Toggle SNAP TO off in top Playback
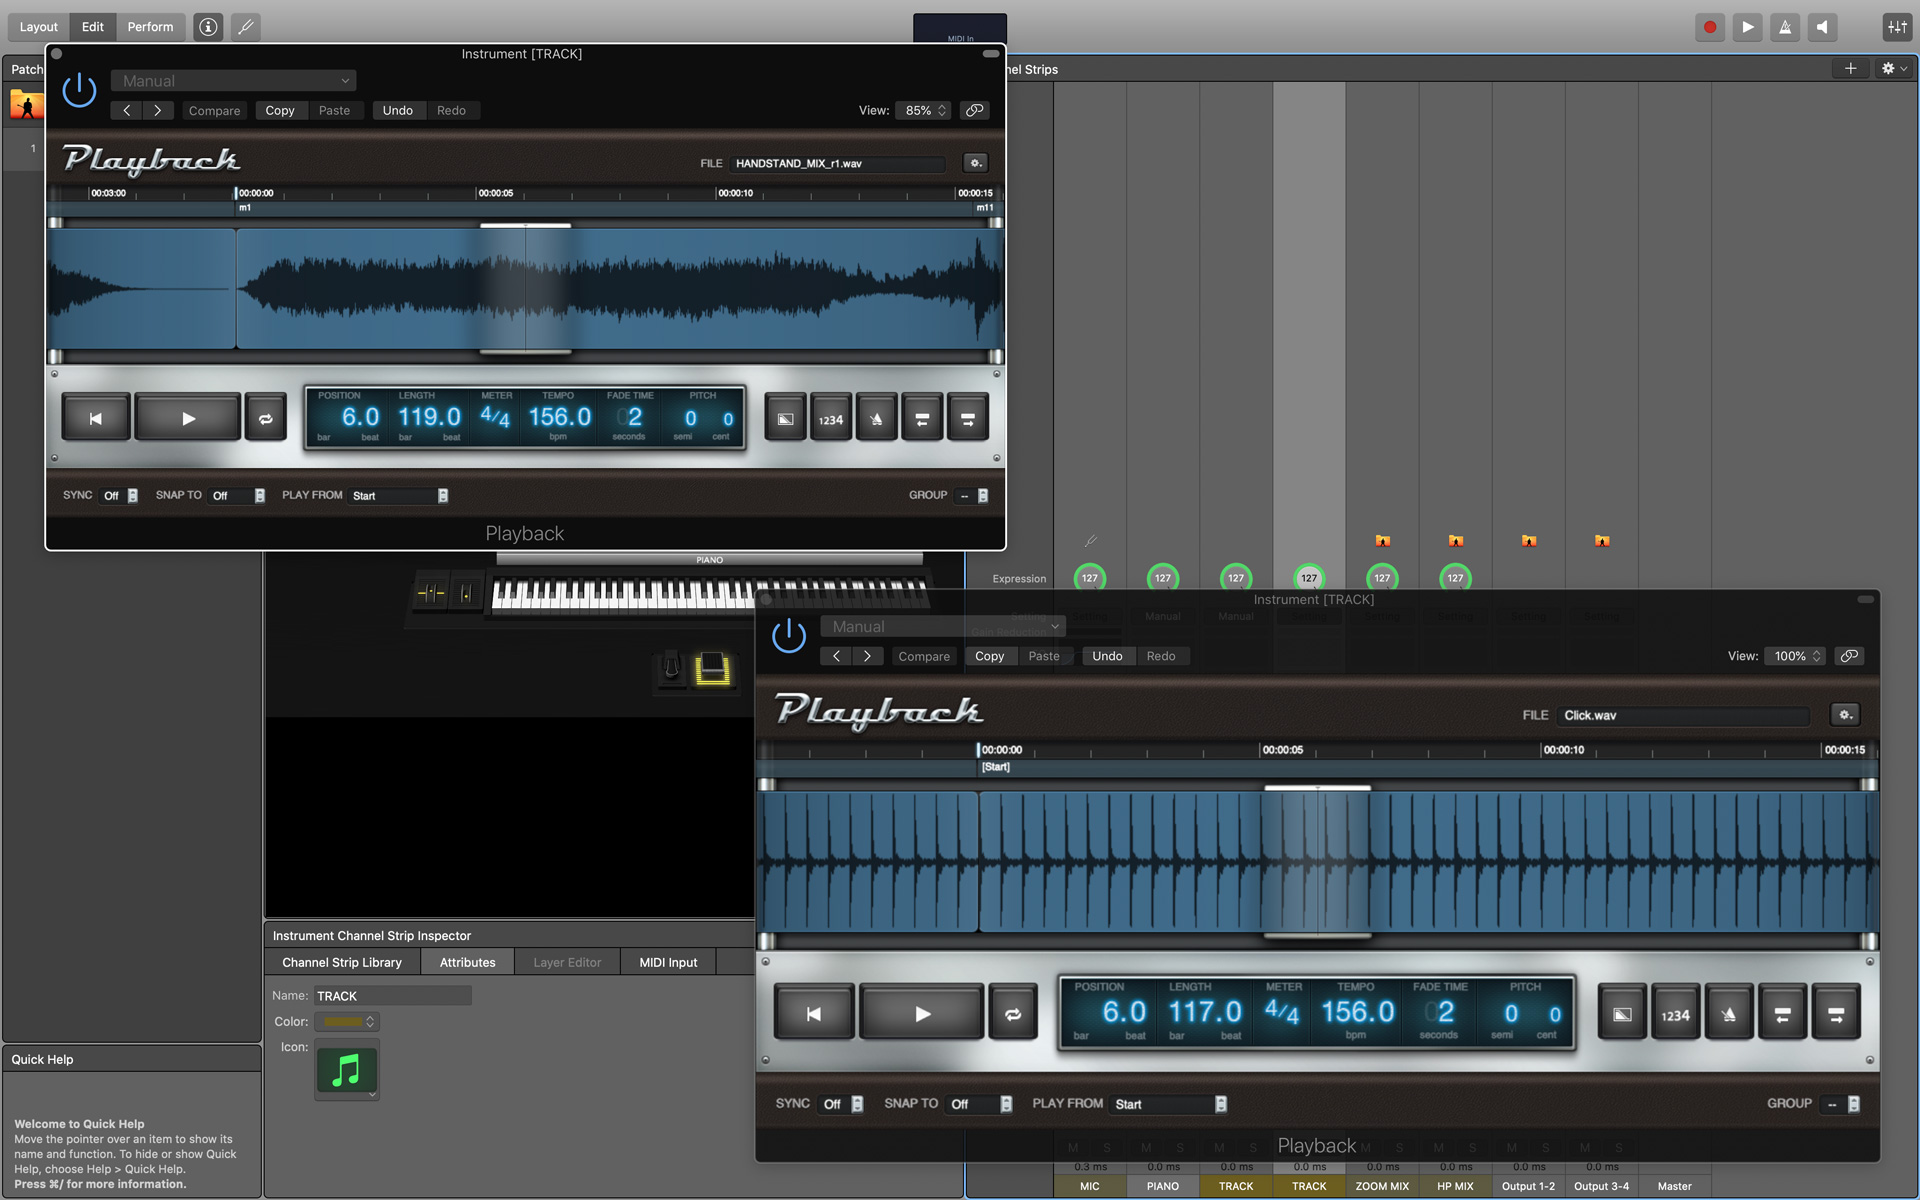Screen dimensions: 1920x1200 (x=234, y=495)
